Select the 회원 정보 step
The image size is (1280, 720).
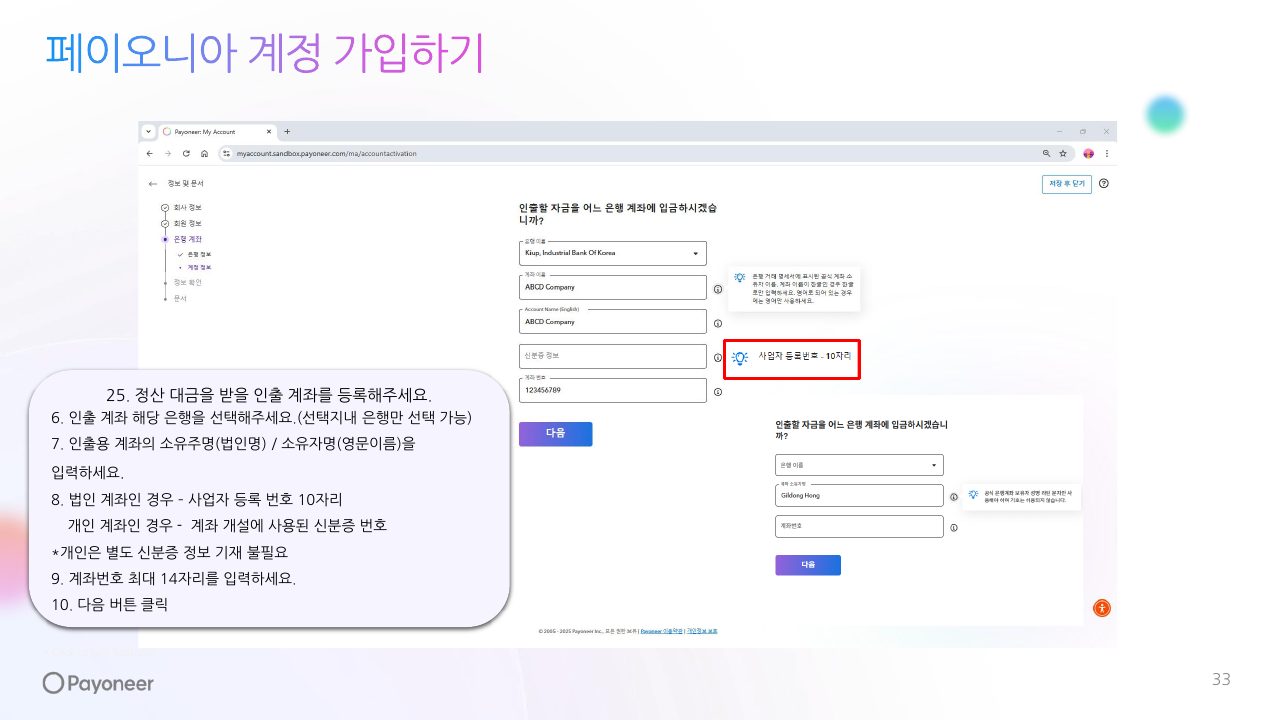[187, 223]
